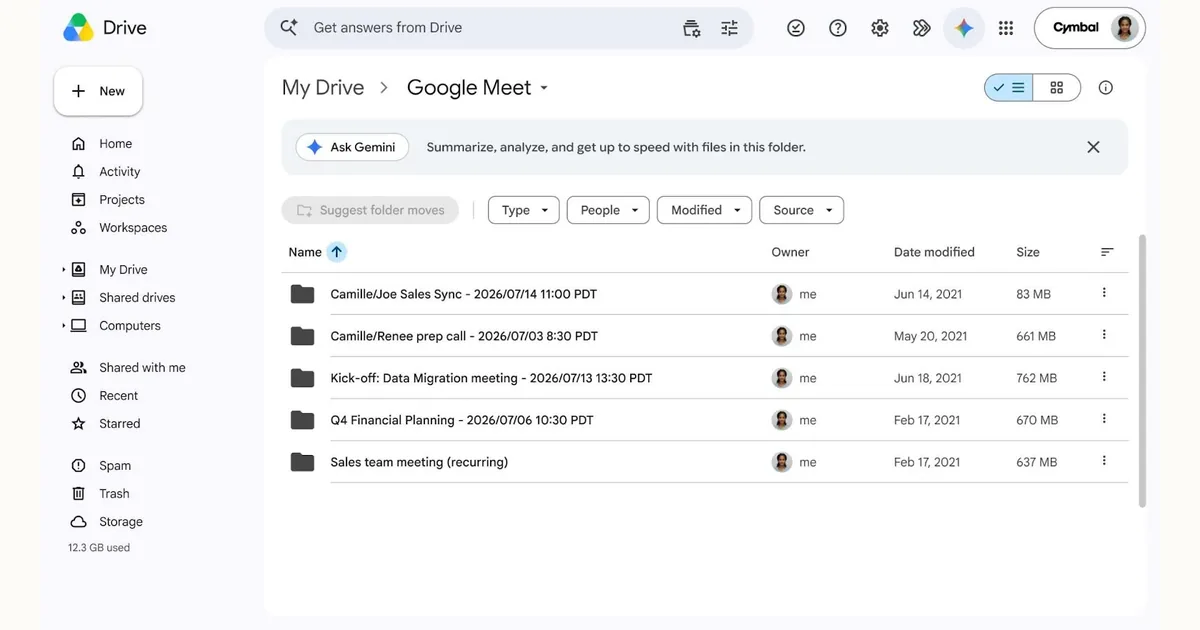
Task: Click the file list vertical scrollbar
Action: point(1143,372)
